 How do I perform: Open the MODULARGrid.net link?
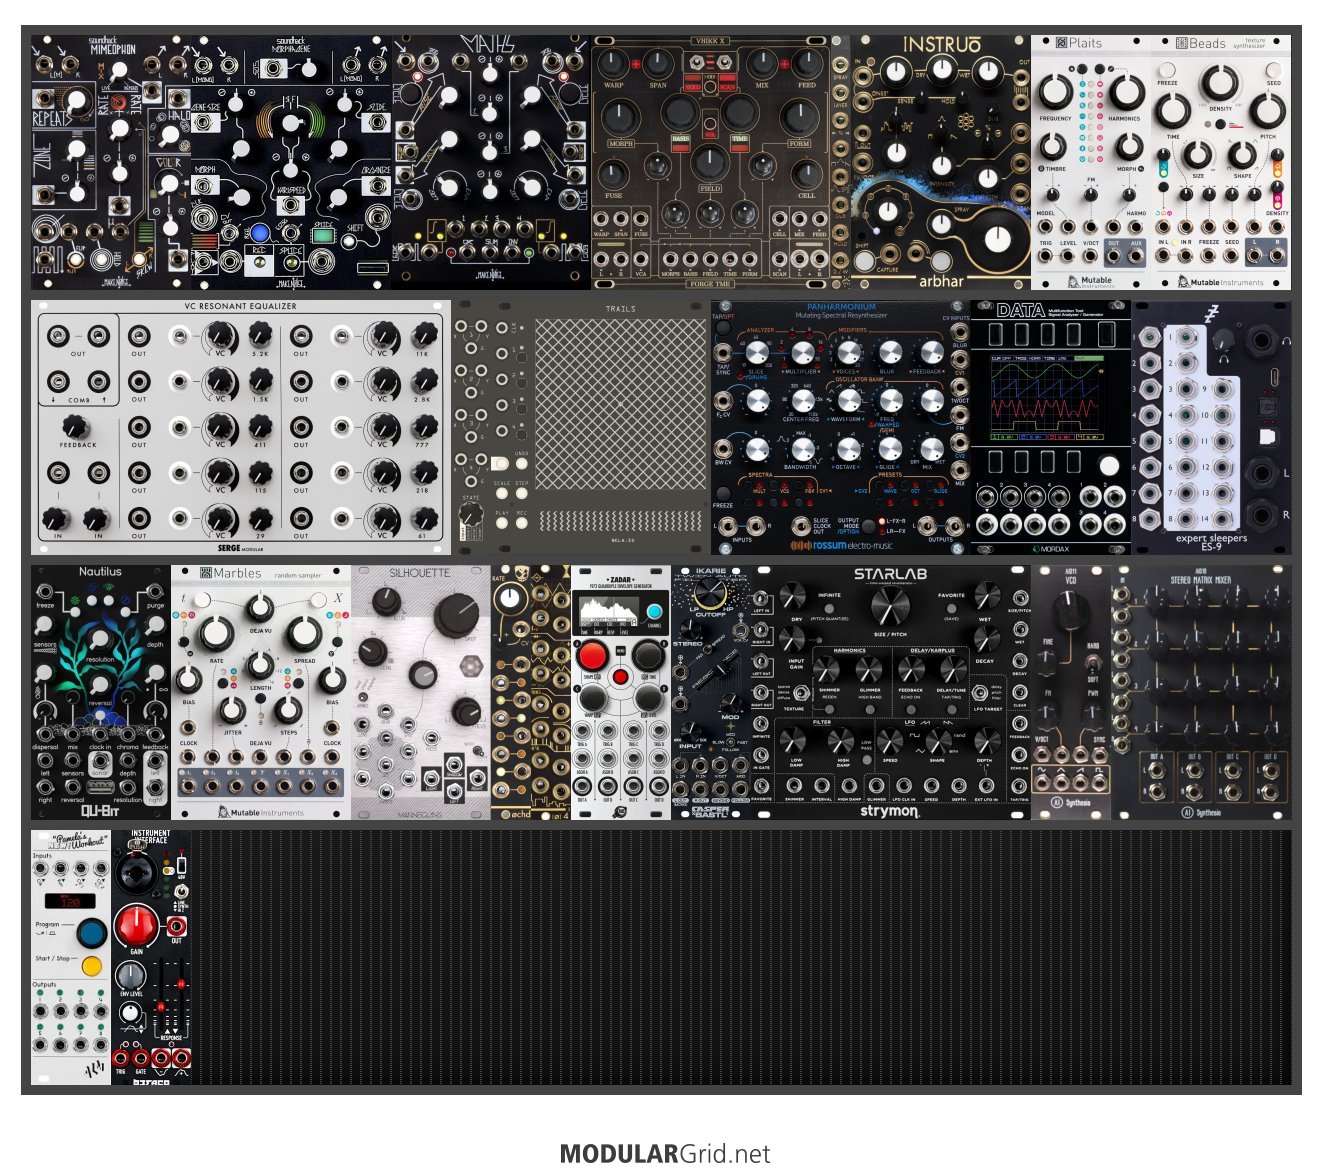(x=665, y=1154)
